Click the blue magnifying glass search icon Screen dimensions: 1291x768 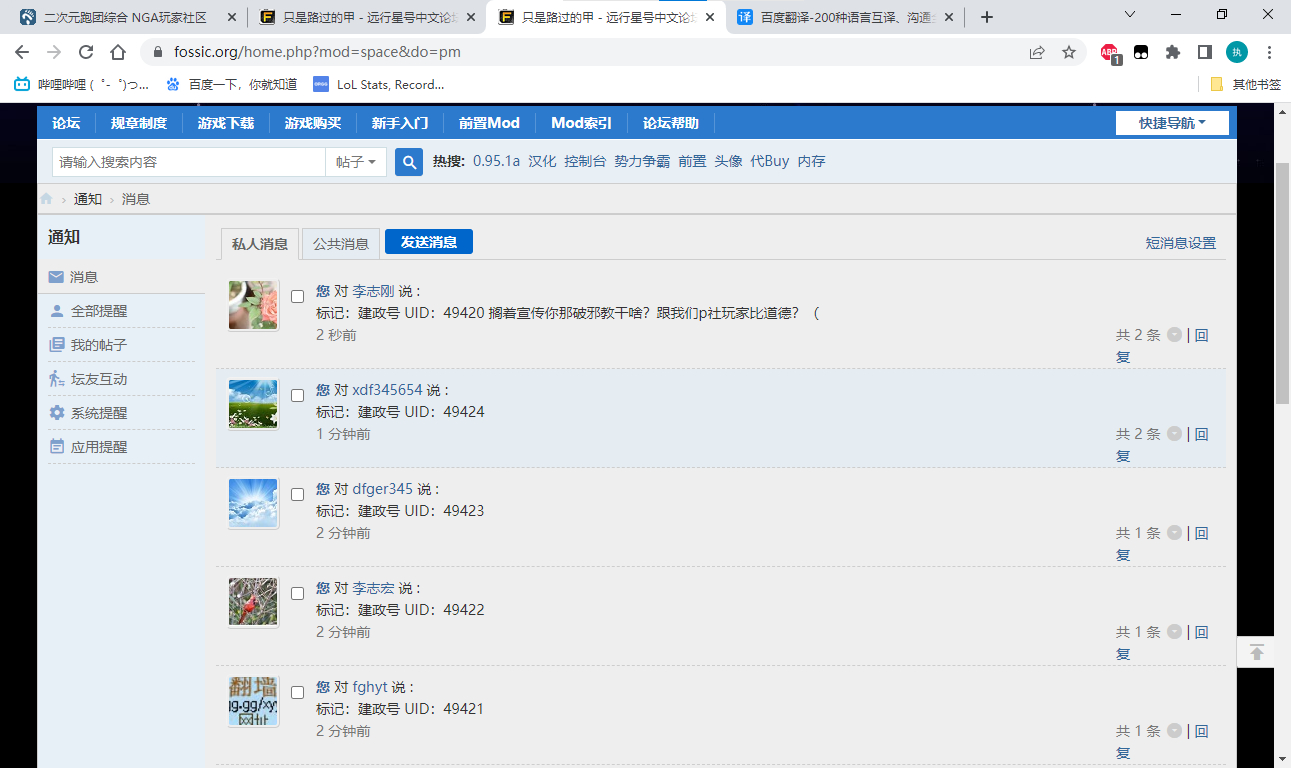point(408,161)
